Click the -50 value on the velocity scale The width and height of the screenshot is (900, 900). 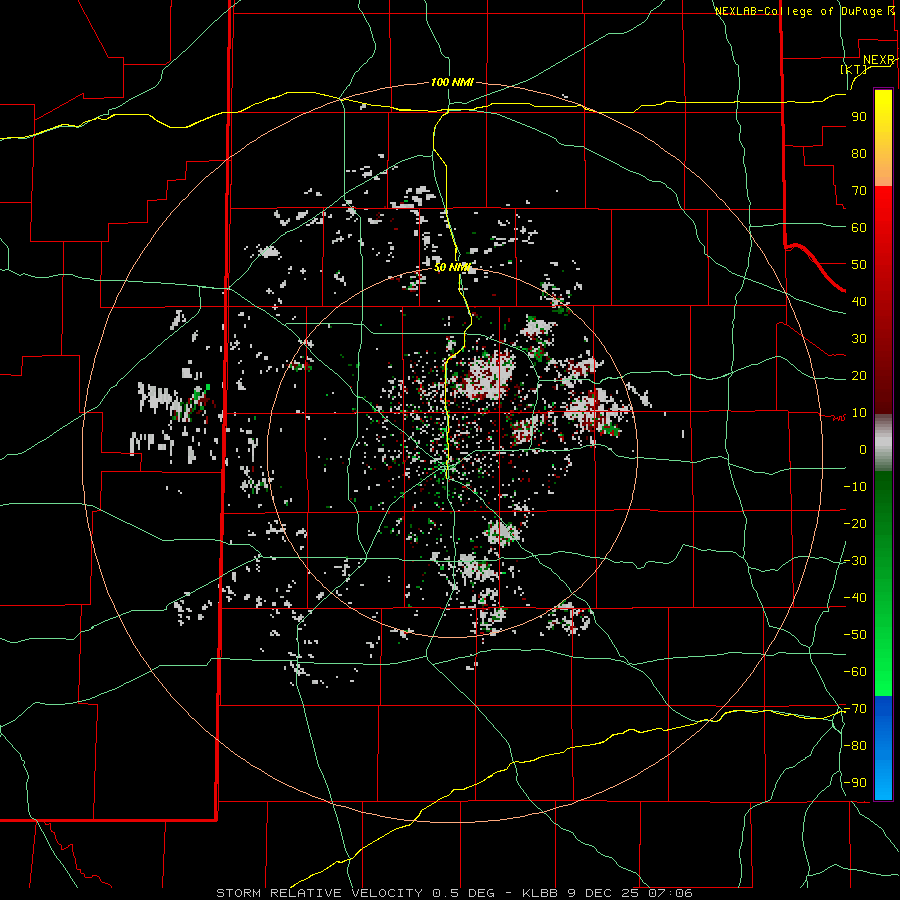tap(855, 634)
